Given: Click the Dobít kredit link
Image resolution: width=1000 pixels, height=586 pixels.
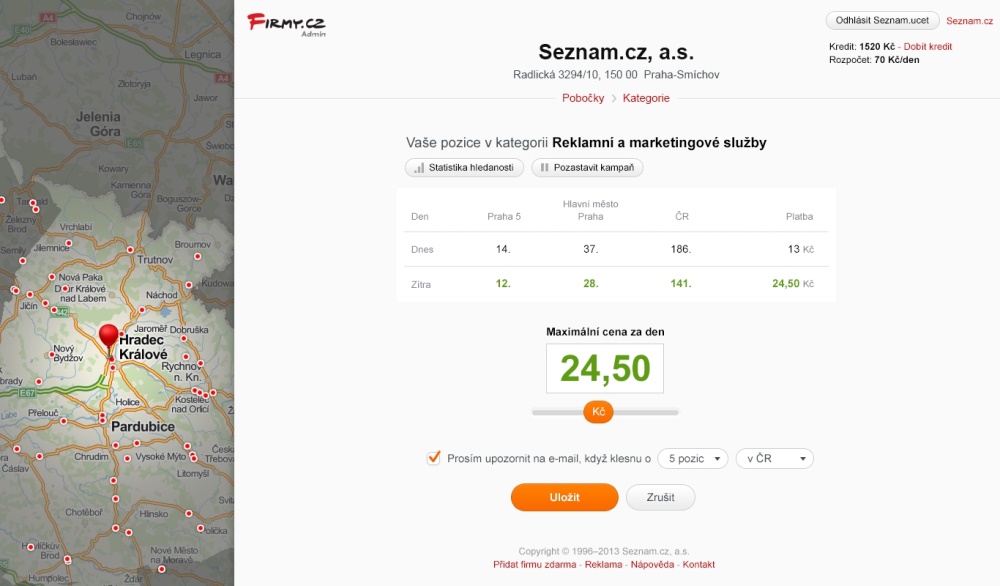Looking at the screenshot, I should pos(928,47).
